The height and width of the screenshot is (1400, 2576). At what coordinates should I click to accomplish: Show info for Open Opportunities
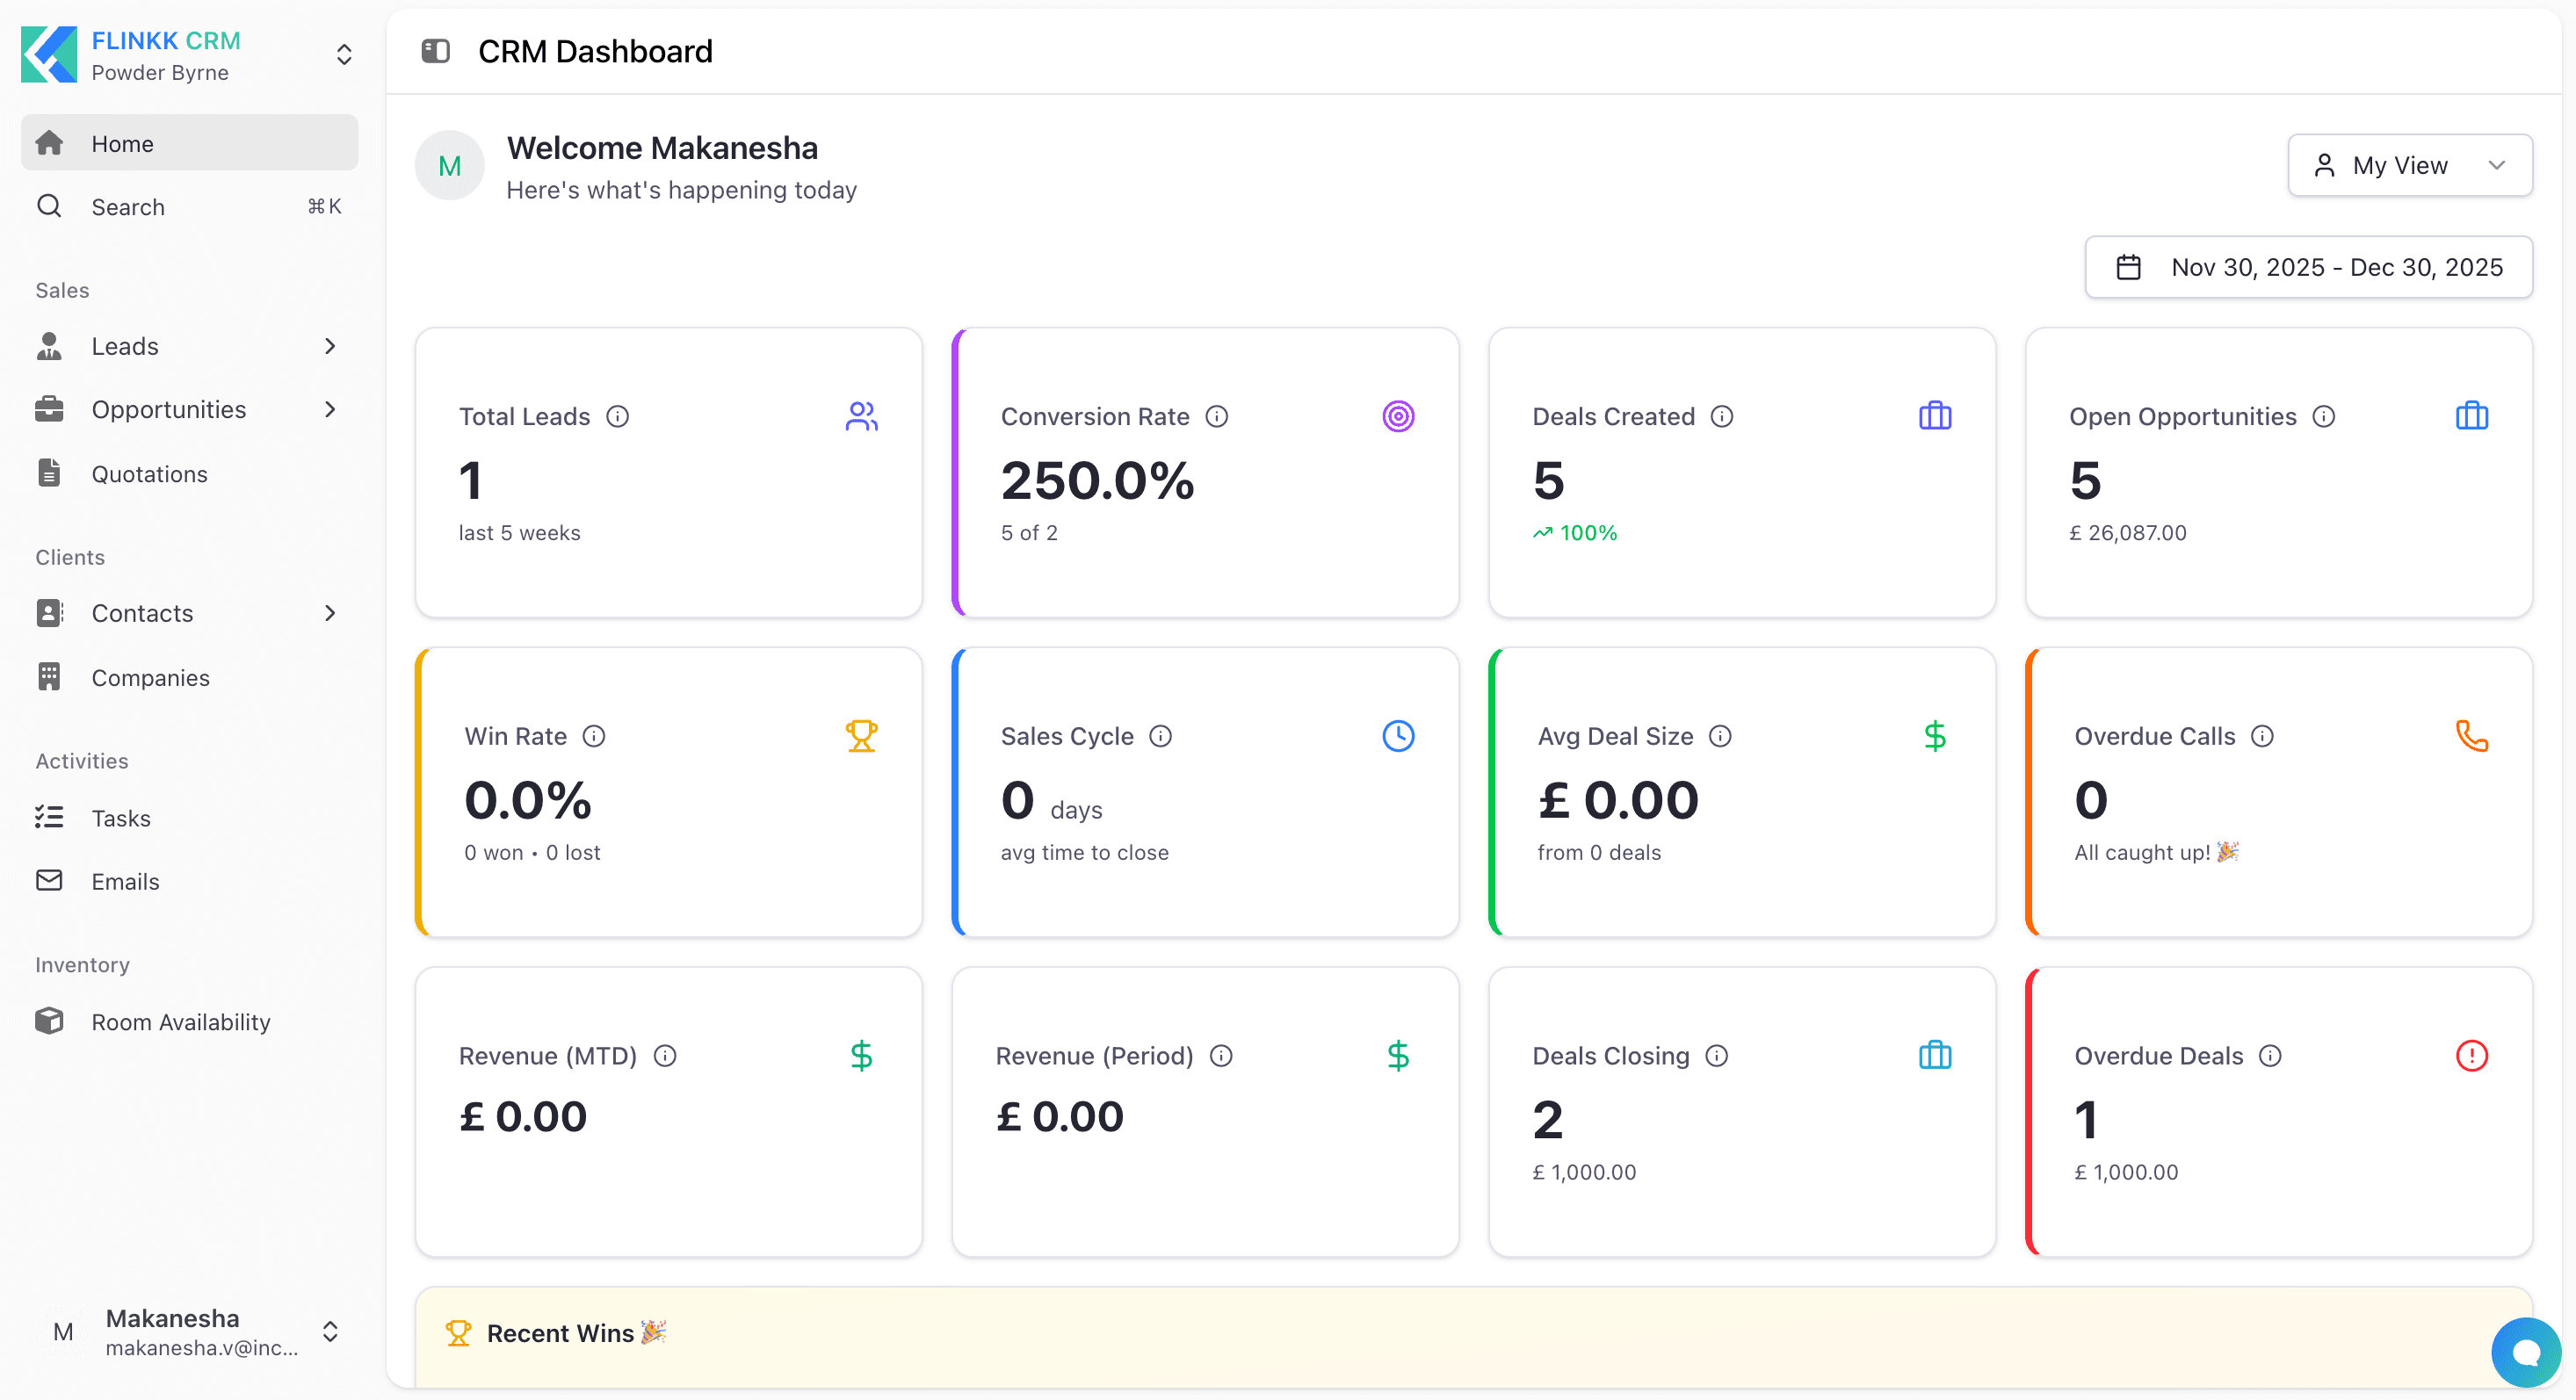(2324, 416)
